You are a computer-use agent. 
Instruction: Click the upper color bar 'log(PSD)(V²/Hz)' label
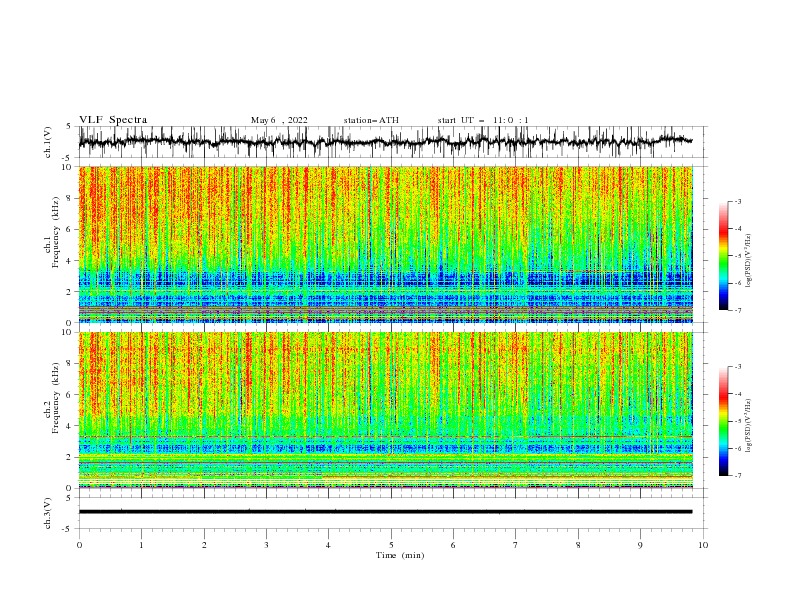pyautogui.click(x=749, y=261)
